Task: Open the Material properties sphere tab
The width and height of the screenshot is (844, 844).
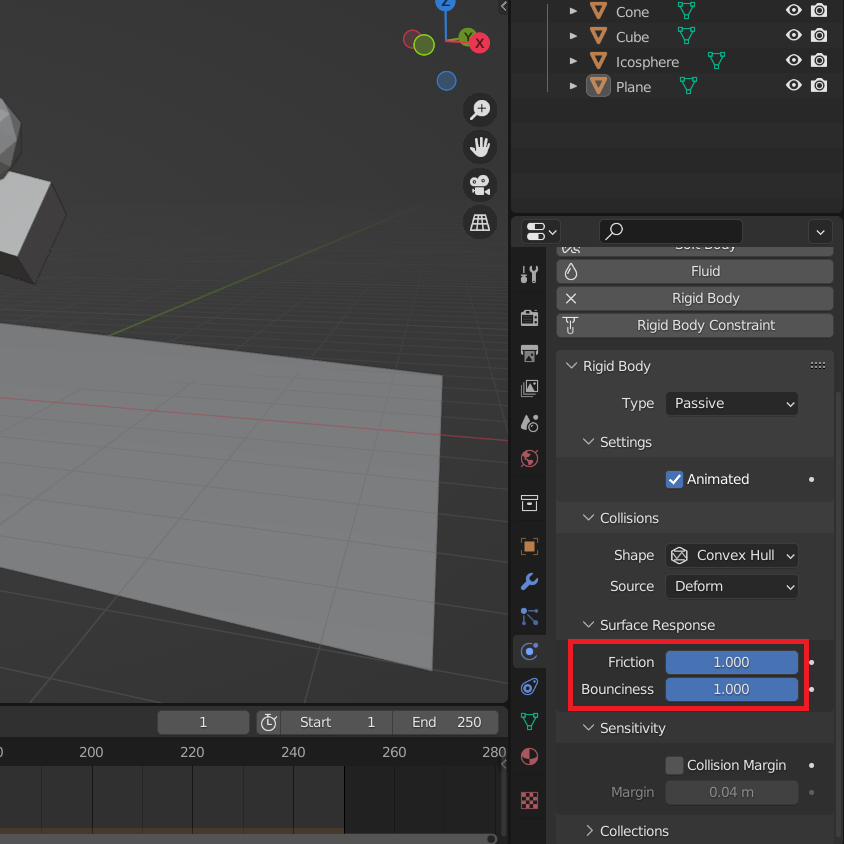Action: pyautogui.click(x=530, y=756)
